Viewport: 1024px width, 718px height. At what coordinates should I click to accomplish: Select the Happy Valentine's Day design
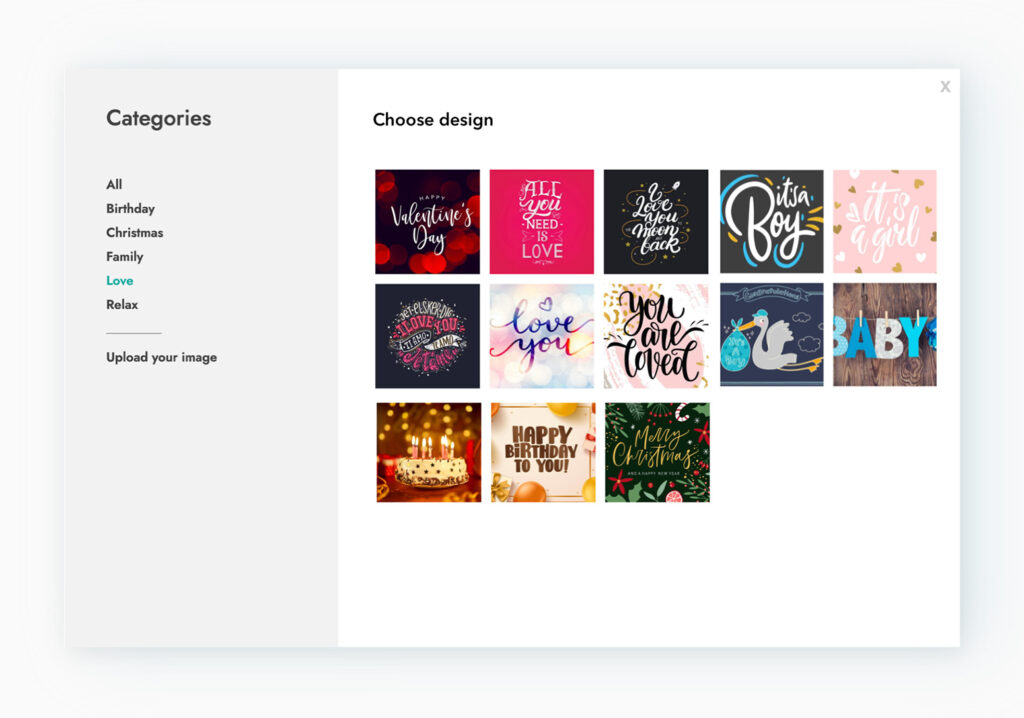[x=428, y=220]
